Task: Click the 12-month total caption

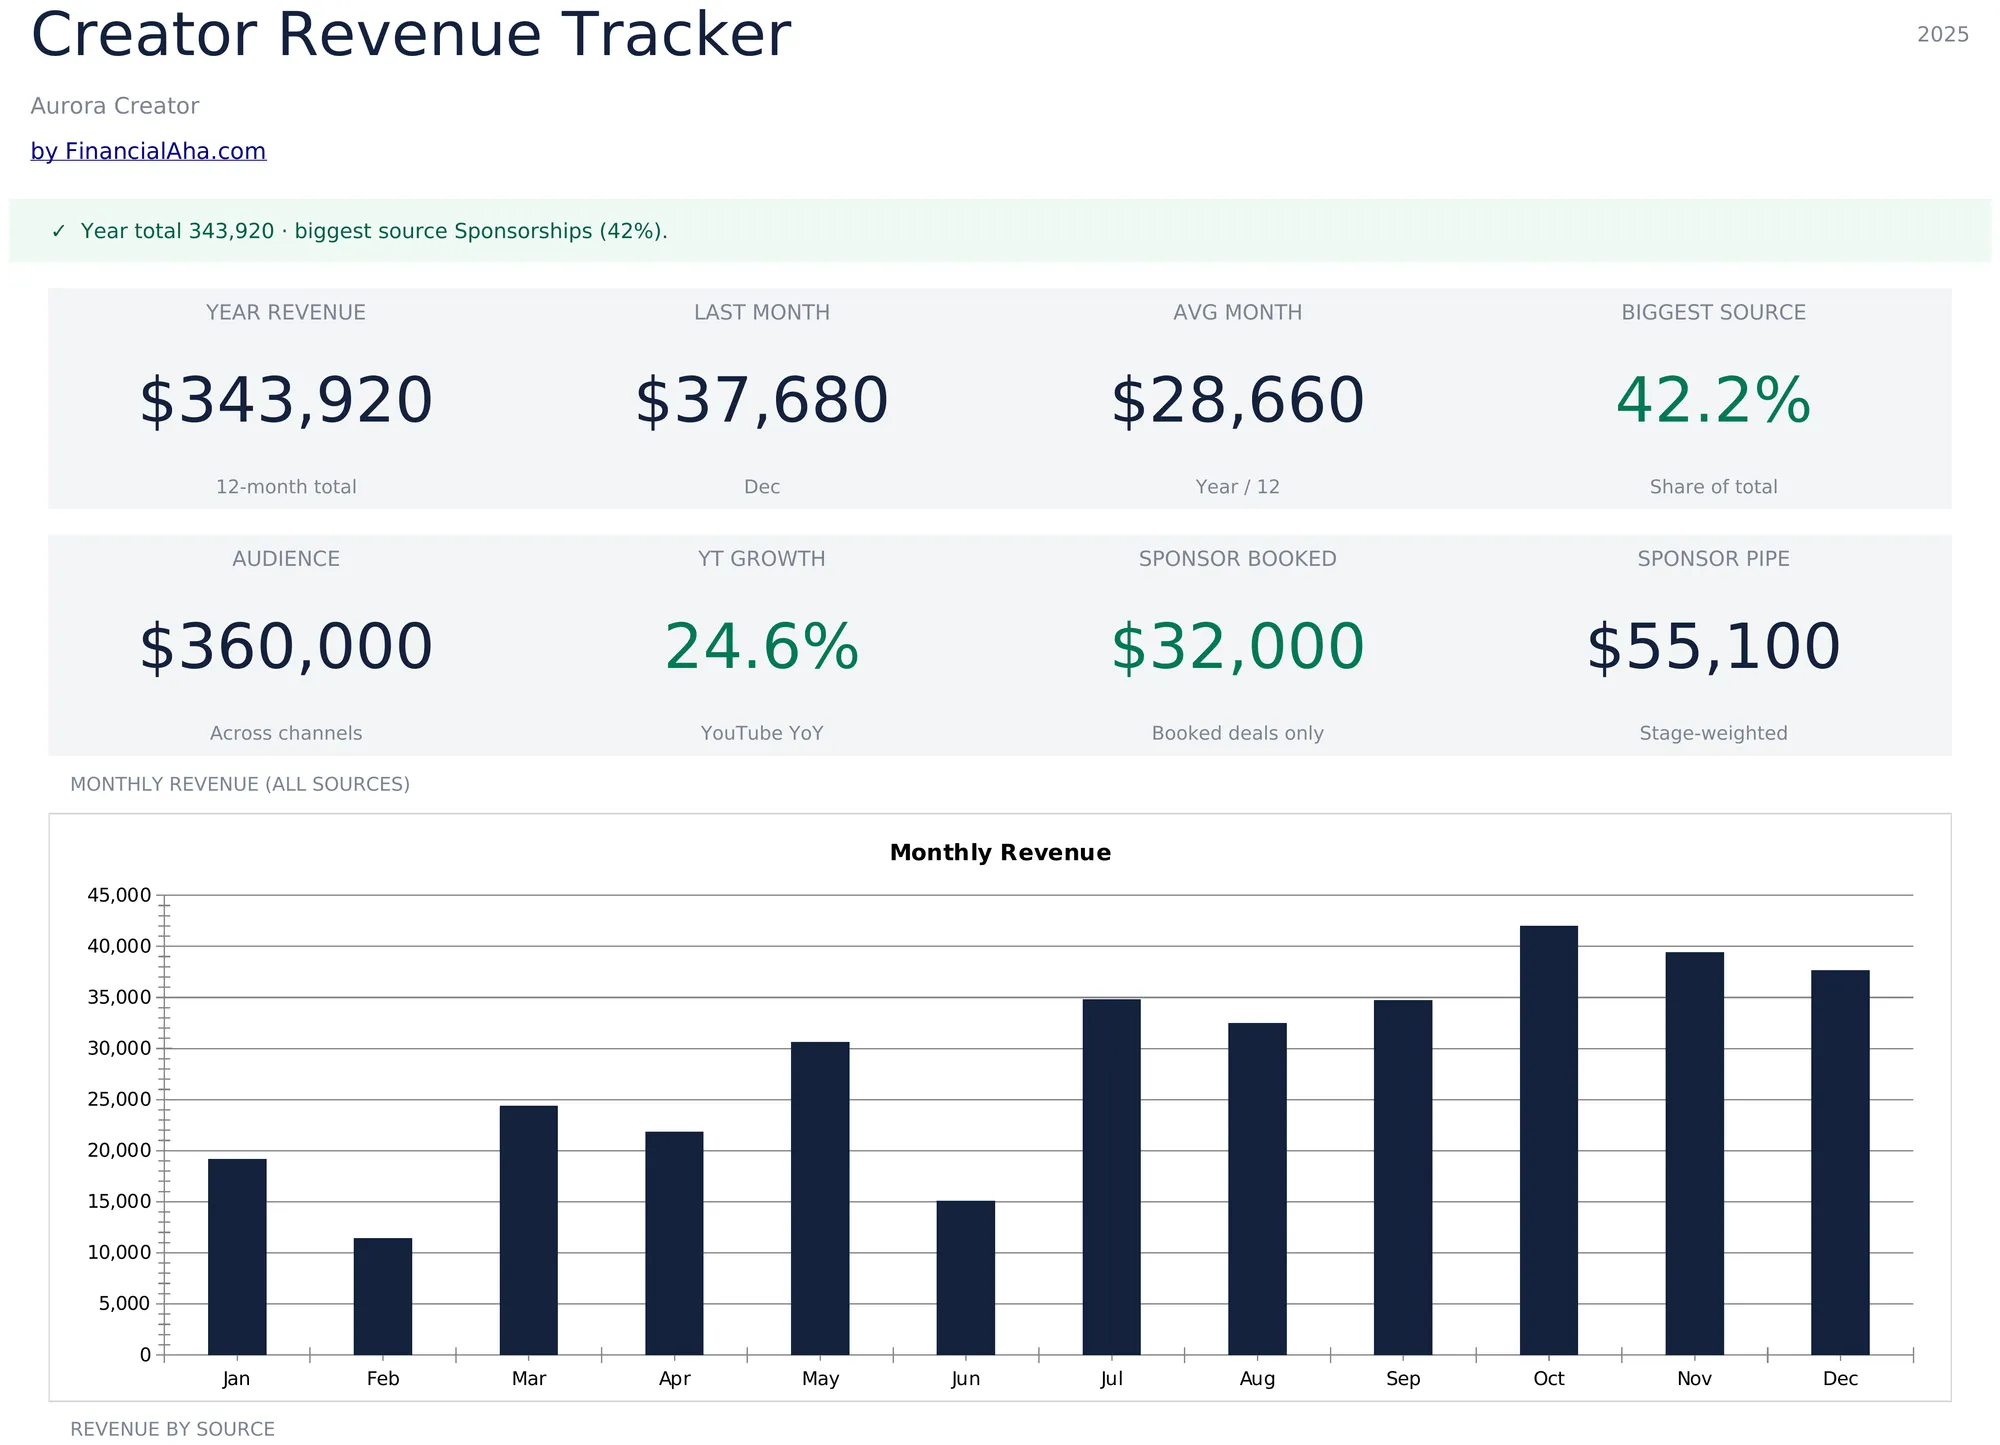Action: 286,487
